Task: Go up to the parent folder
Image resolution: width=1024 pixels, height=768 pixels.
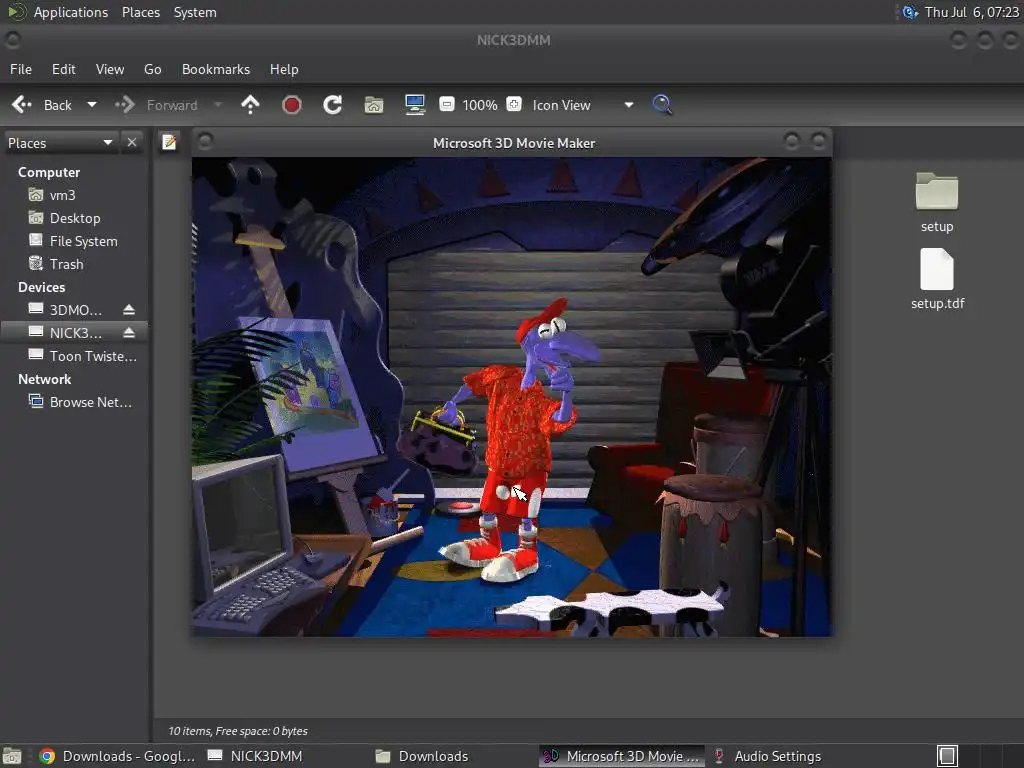Action: tap(250, 104)
